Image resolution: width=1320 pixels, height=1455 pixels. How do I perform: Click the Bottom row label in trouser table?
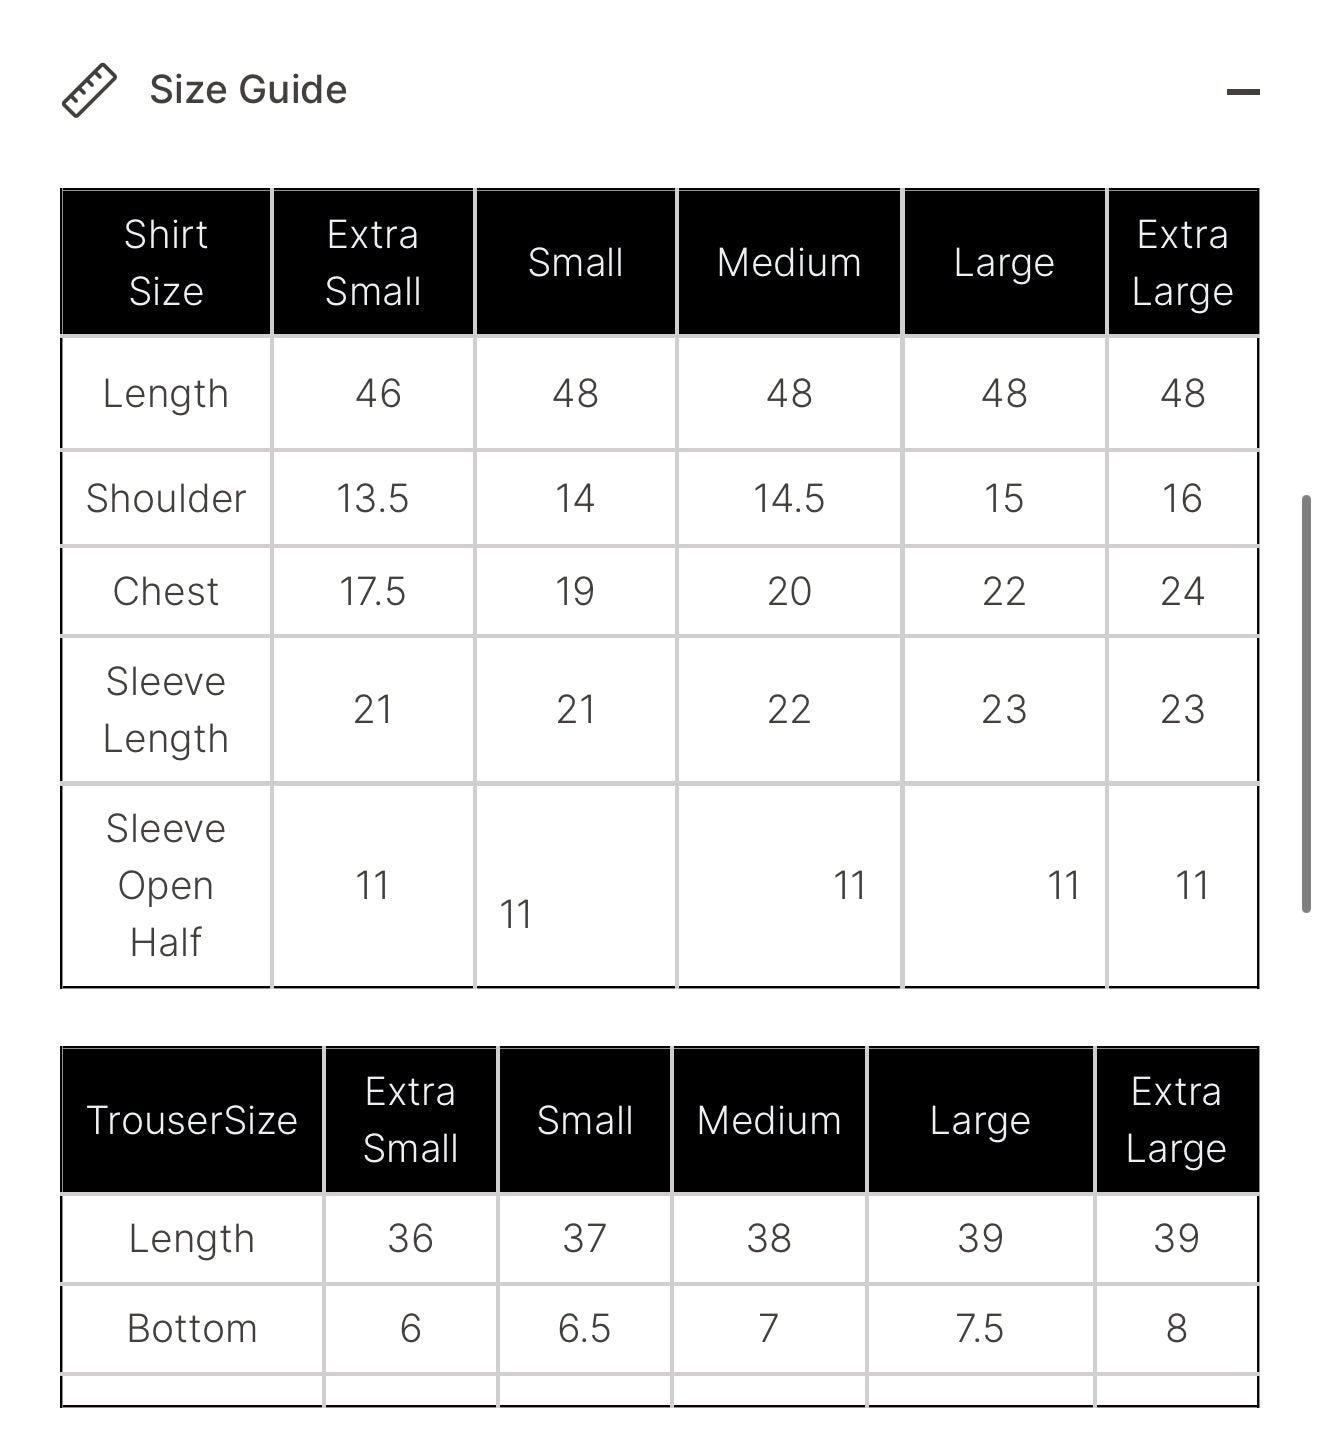192,1328
